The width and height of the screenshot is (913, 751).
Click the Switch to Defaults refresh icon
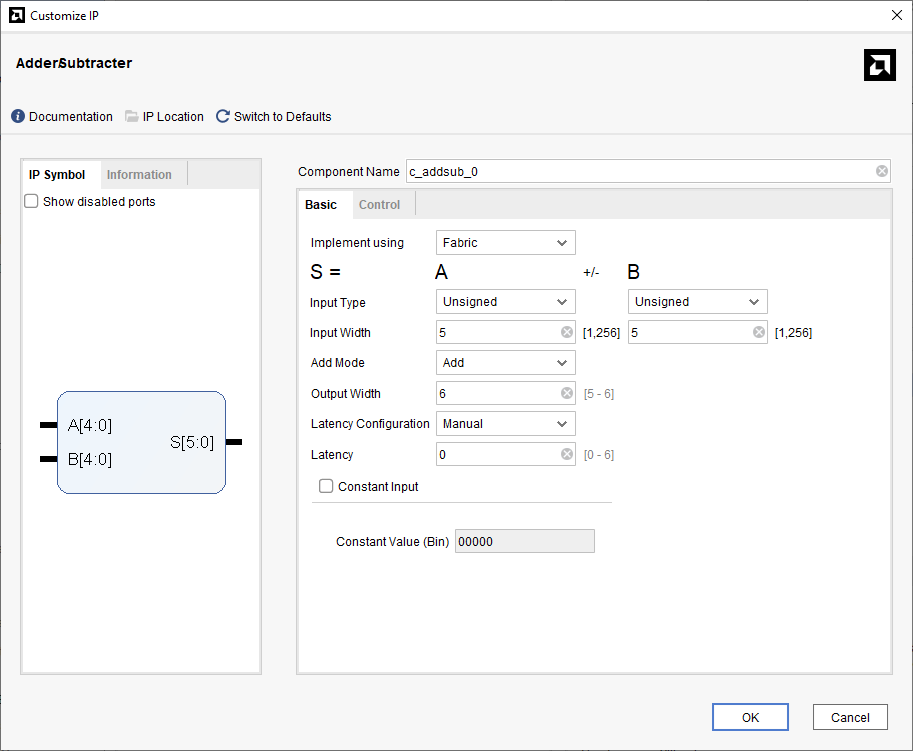tap(223, 117)
